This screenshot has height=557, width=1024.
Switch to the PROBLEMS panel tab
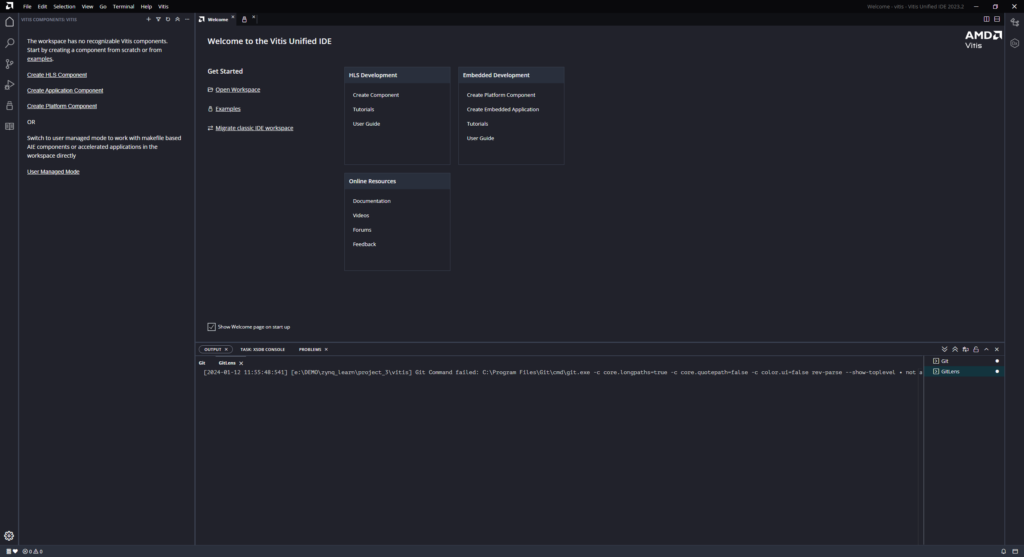tap(310, 349)
